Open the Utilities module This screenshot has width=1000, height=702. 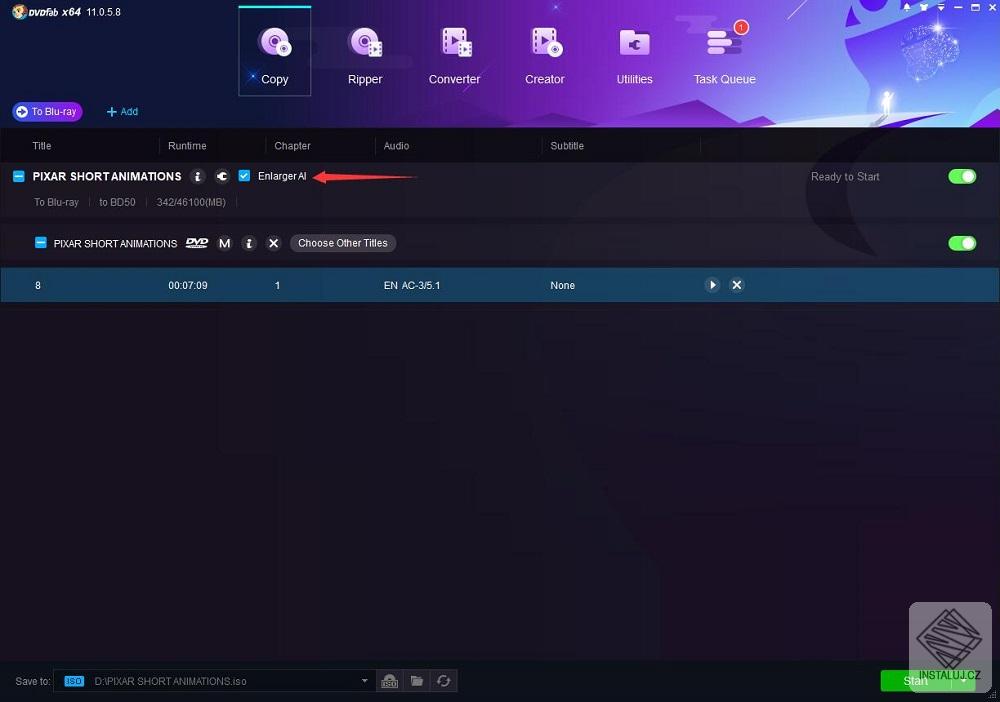[634, 52]
